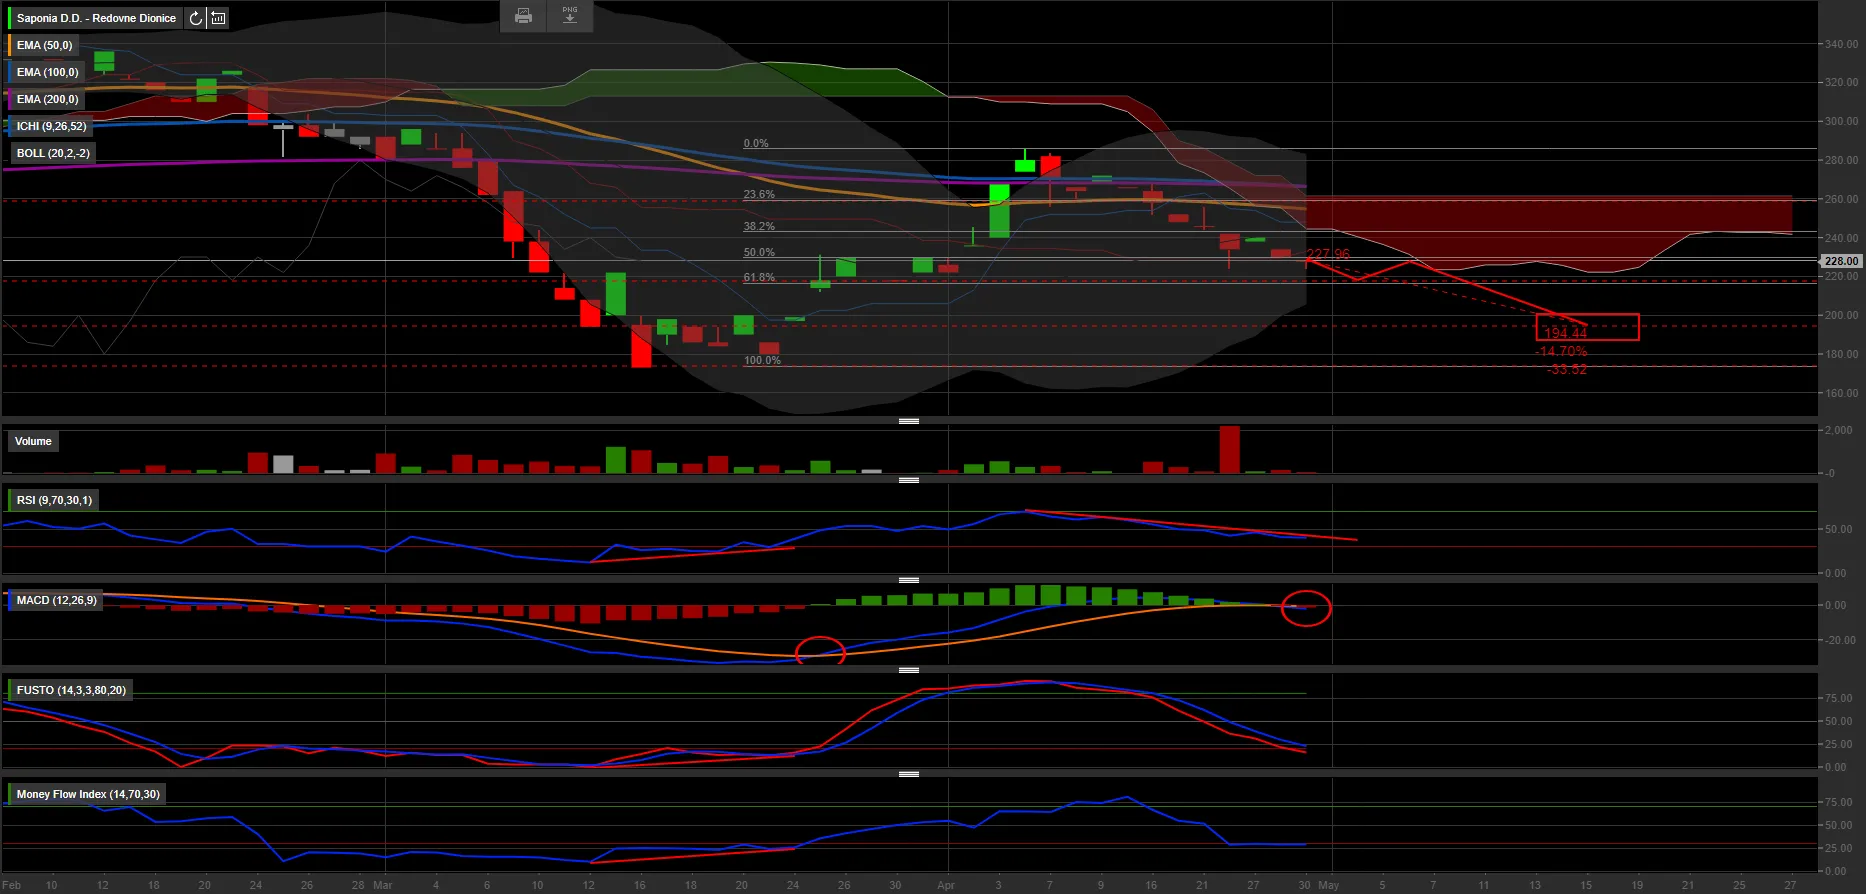Select the Money Flow Index (14,70,30) label
Screen dimensions: 1866x894
pyautogui.click(x=88, y=794)
